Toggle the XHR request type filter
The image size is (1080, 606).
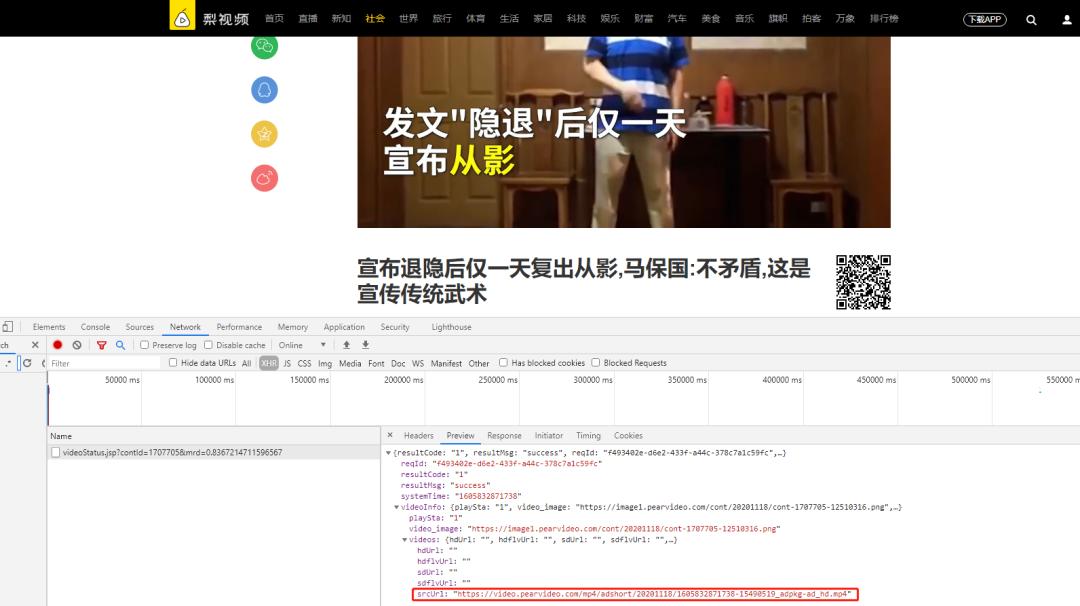pyautogui.click(x=269, y=364)
